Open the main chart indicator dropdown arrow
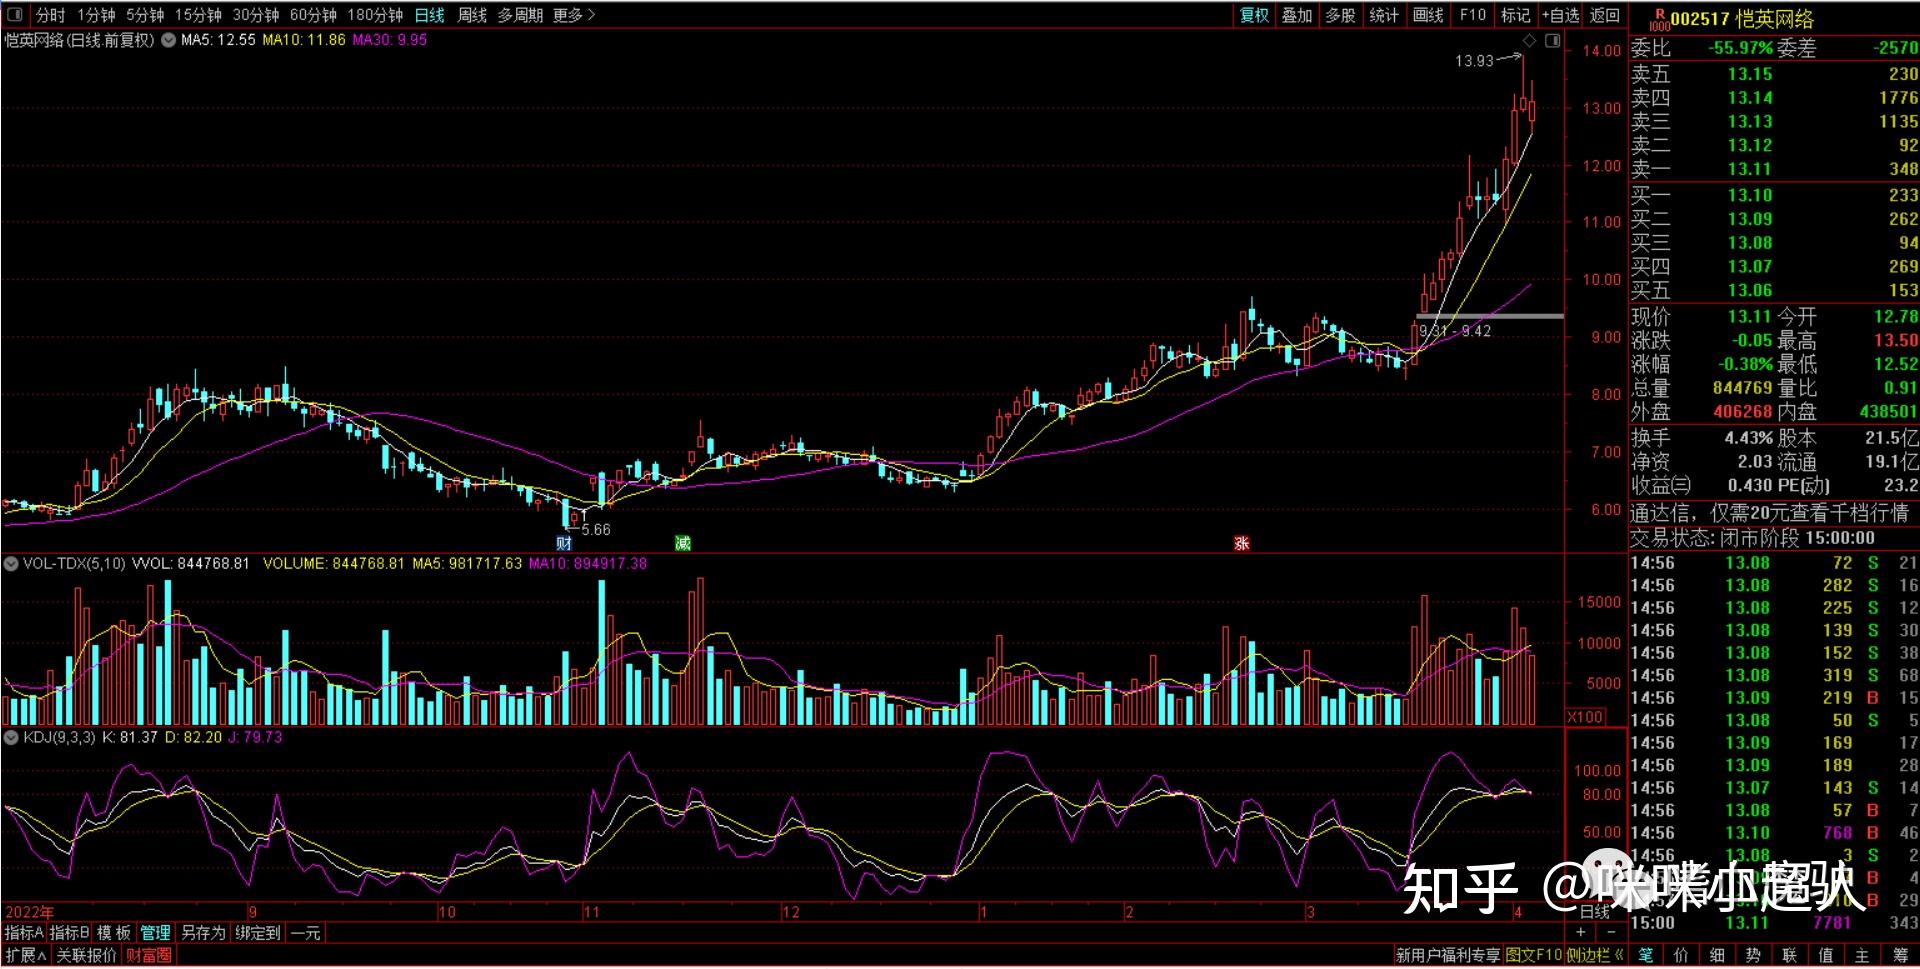The height and width of the screenshot is (969, 1920). pos(168,40)
